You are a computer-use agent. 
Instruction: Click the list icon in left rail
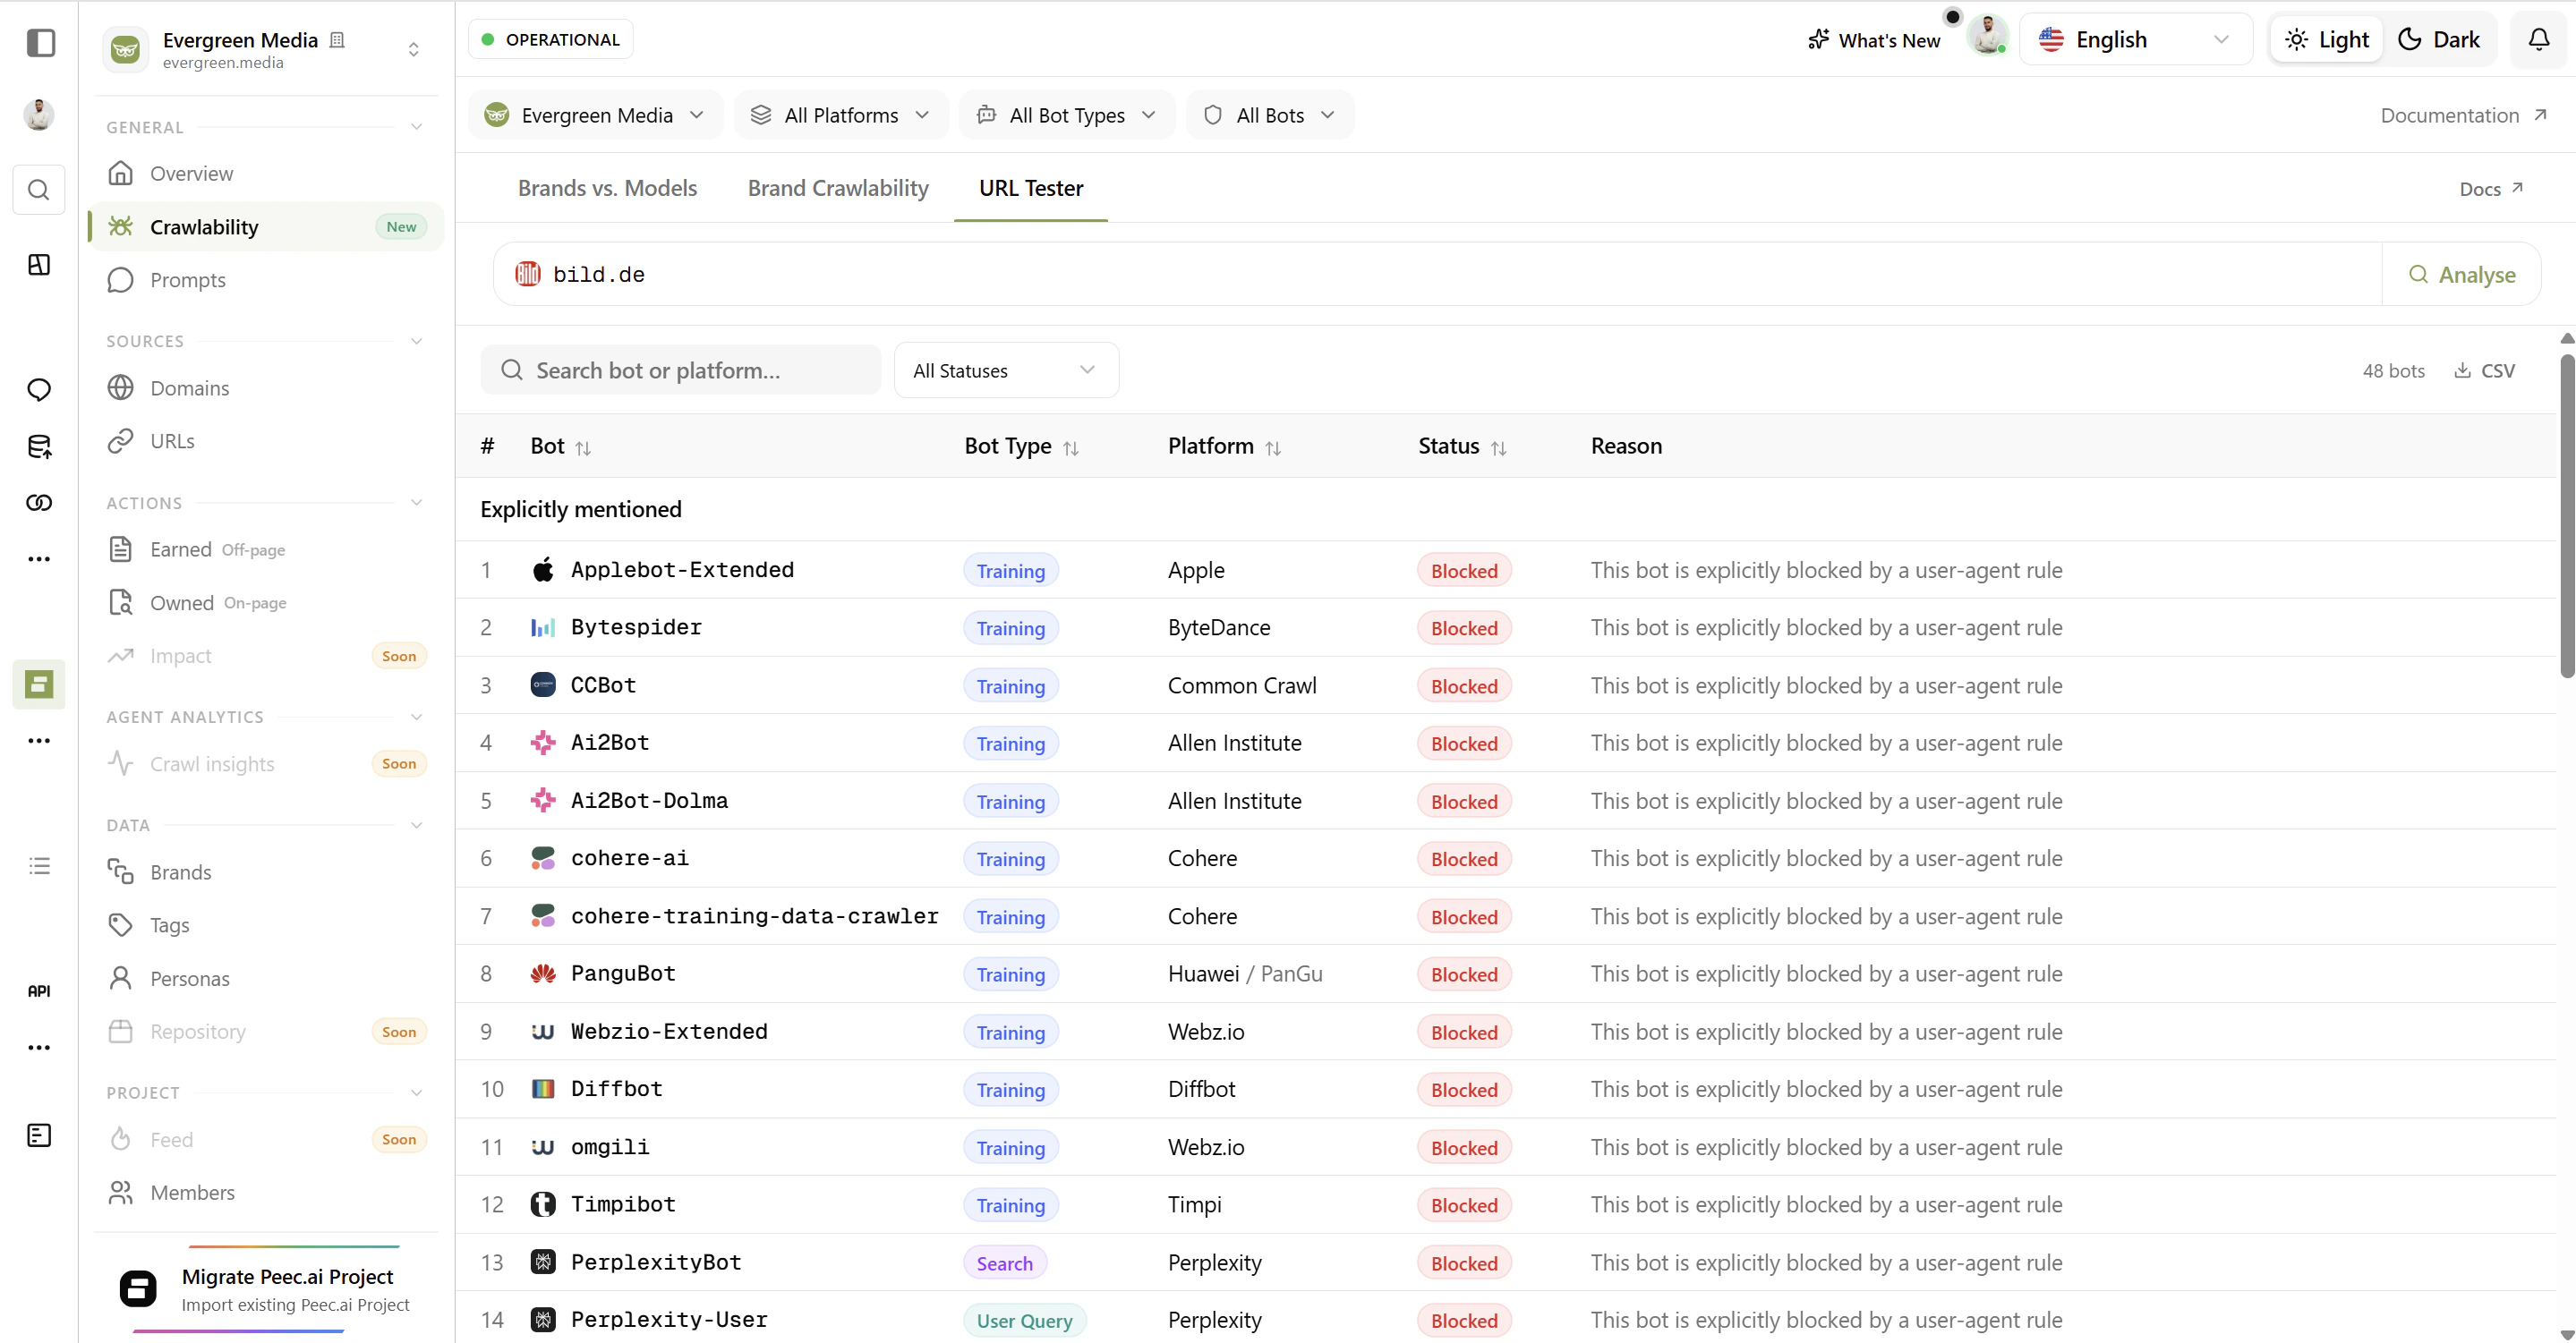[x=39, y=866]
